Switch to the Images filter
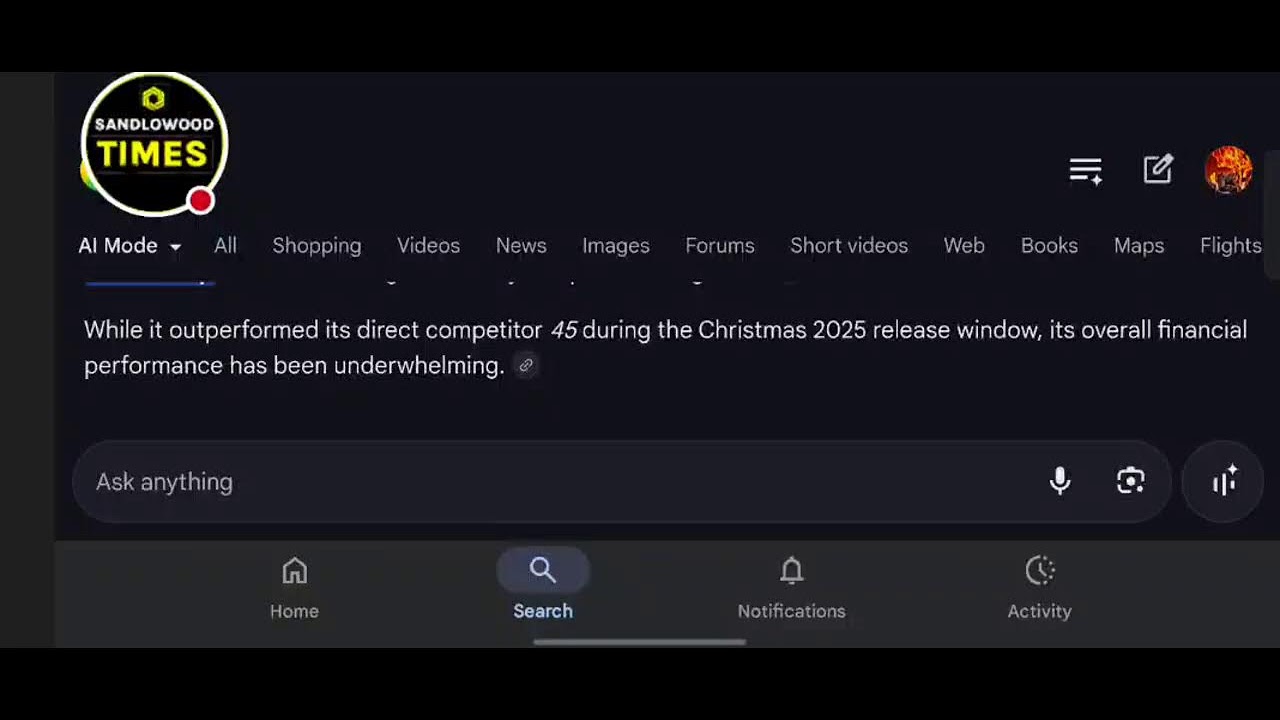Viewport: 1280px width, 720px height. (x=616, y=246)
